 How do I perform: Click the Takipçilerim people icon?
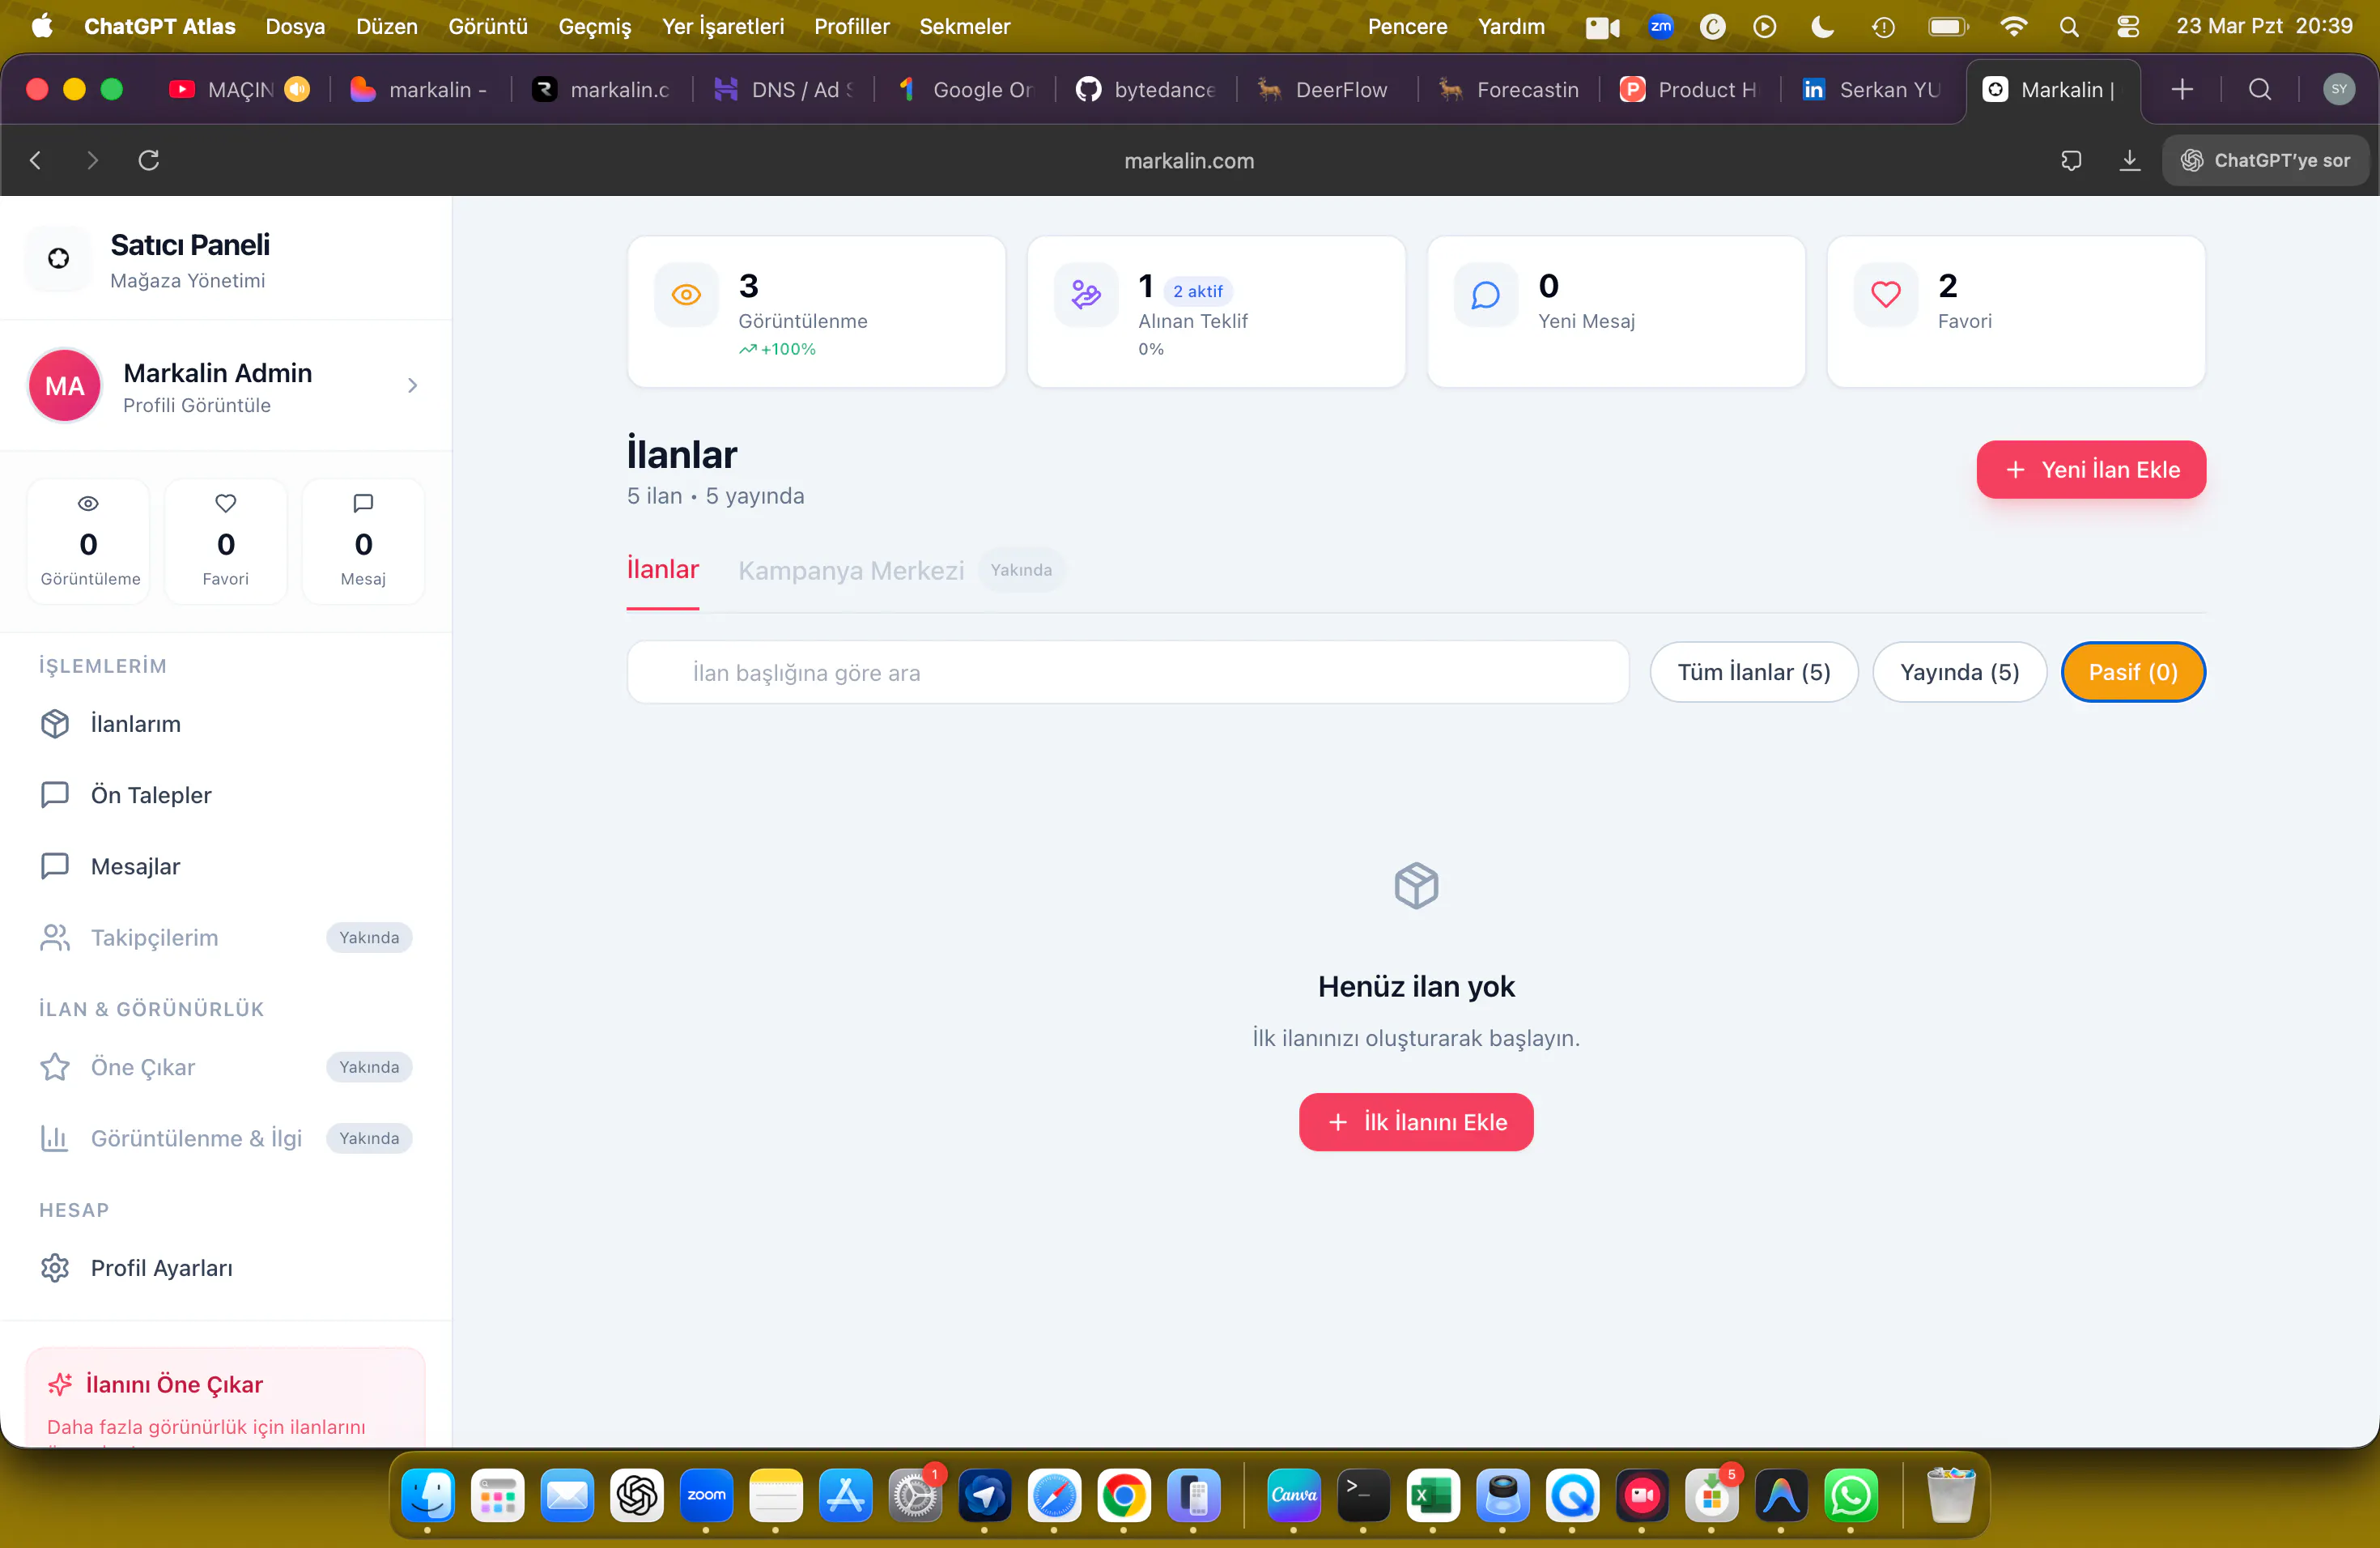[x=55, y=938]
